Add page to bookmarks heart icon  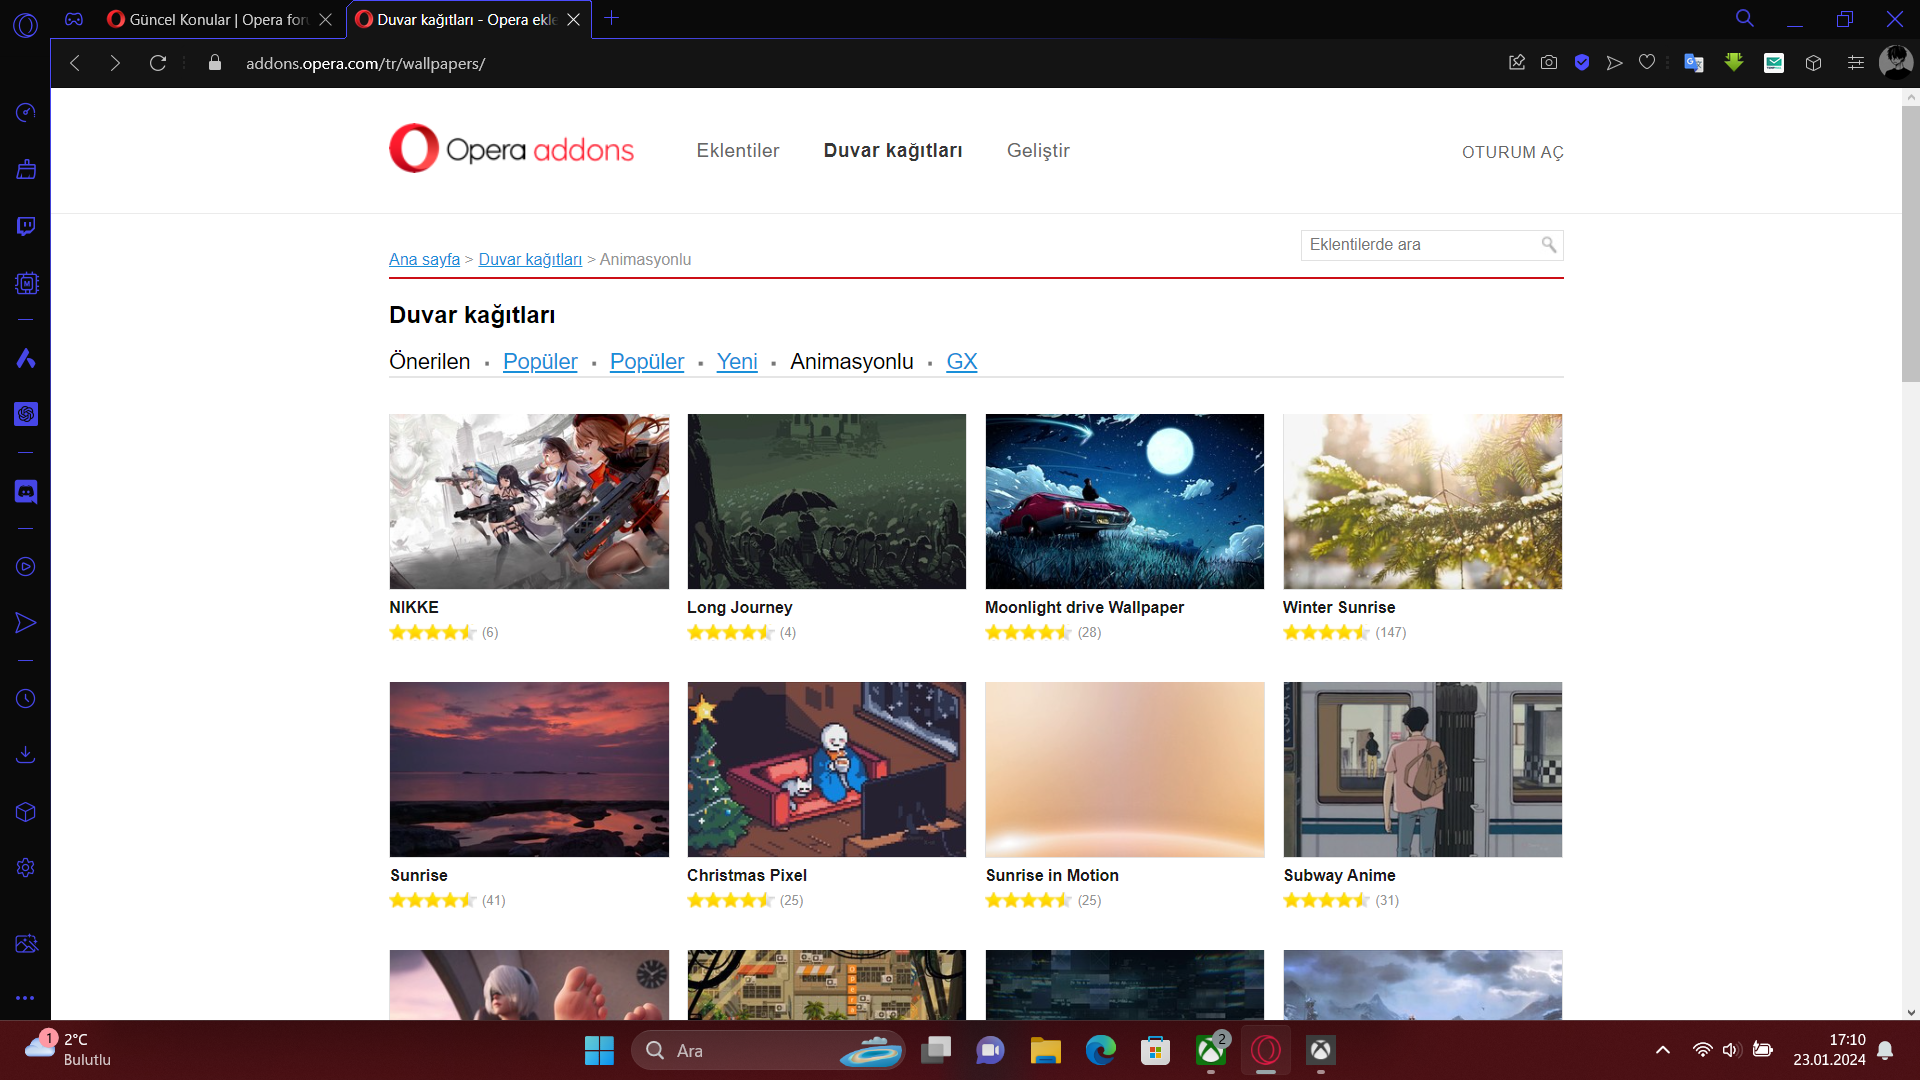pyautogui.click(x=1647, y=63)
